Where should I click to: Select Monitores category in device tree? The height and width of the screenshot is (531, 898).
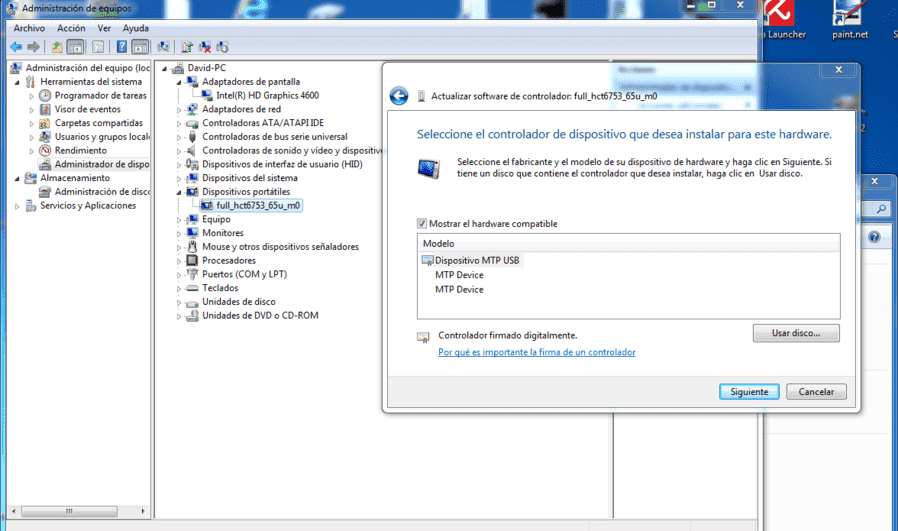click(223, 233)
